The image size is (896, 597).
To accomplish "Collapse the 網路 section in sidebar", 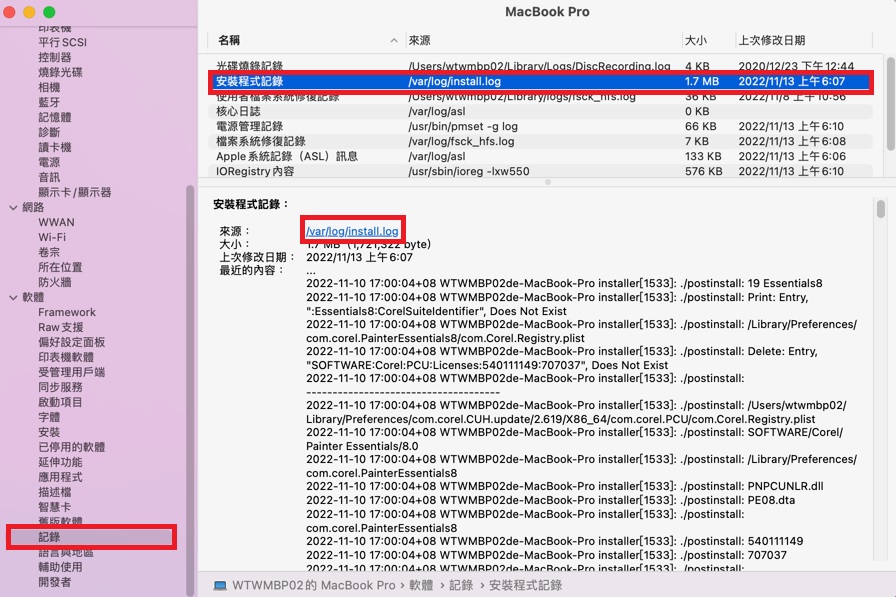I will [13, 208].
